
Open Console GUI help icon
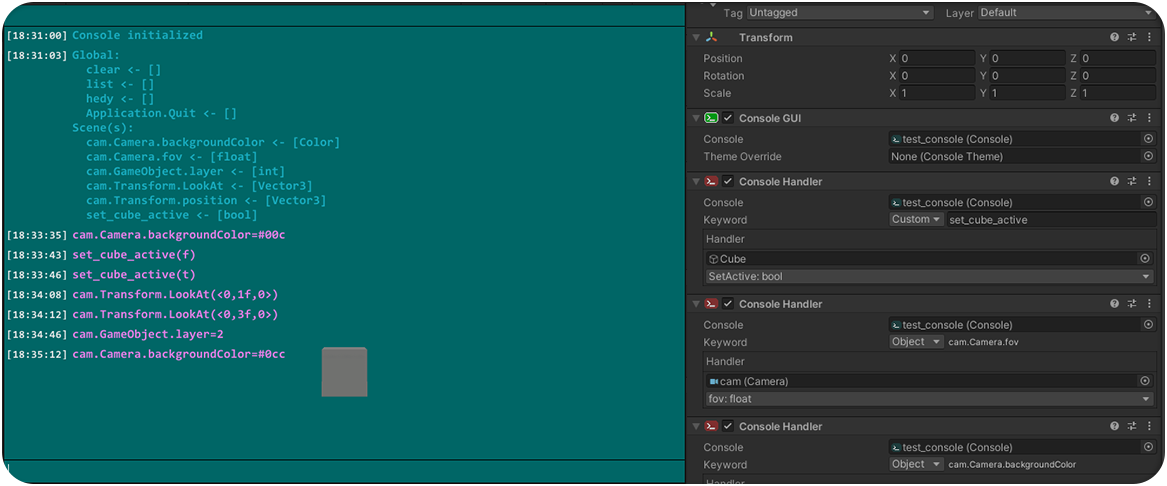1114,118
